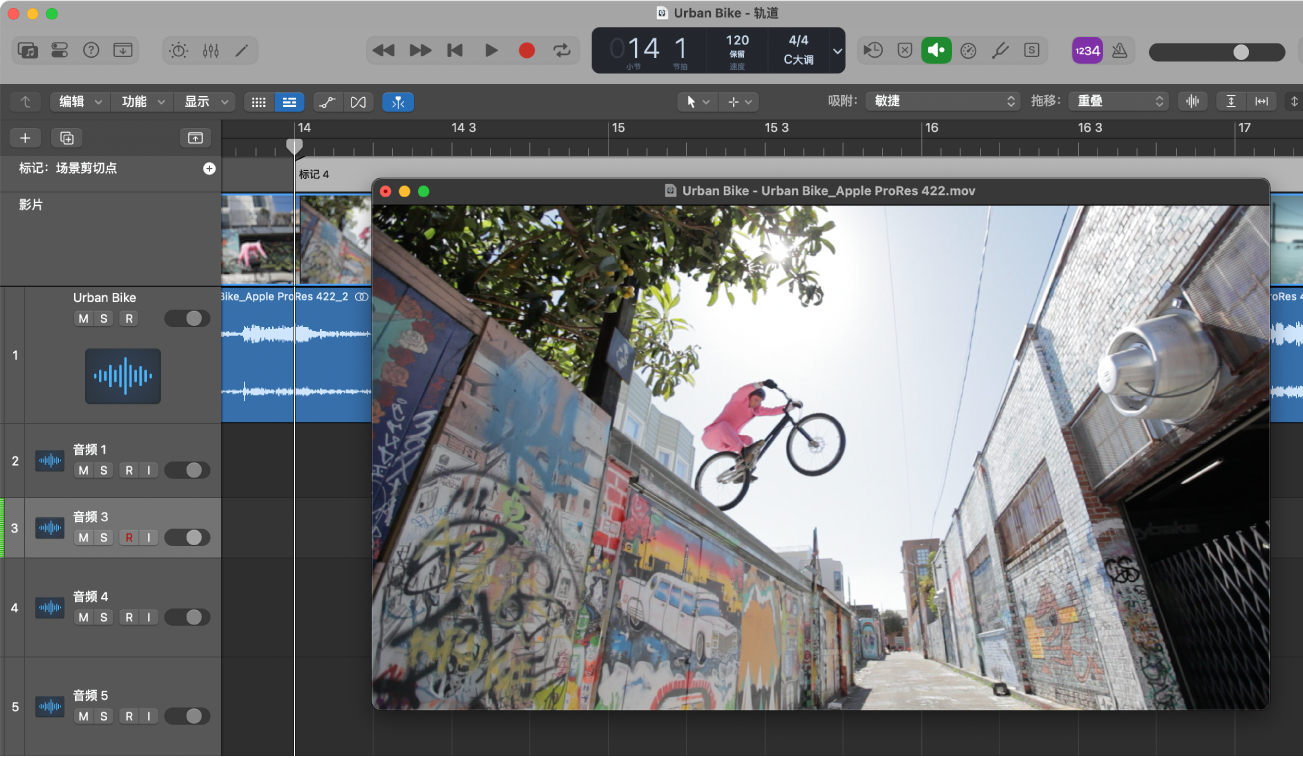Click the duplicate track button
Screen dimensions: 1303x758
(x=66, y=138)
